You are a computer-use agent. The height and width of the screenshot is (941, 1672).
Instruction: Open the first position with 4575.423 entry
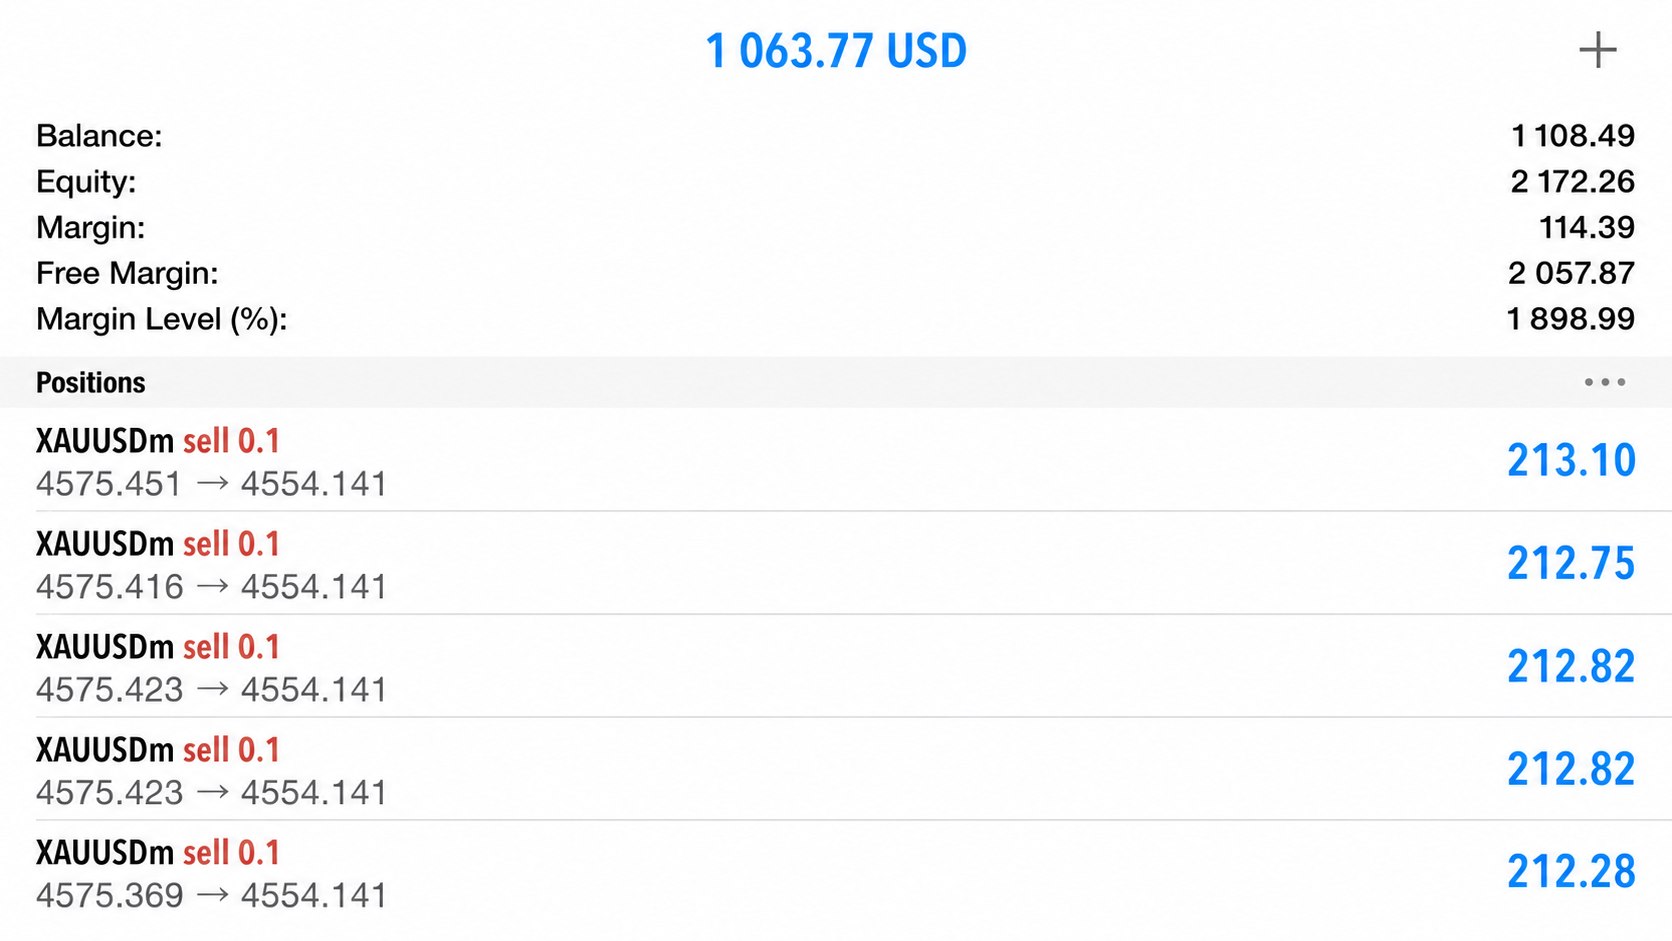836,666
